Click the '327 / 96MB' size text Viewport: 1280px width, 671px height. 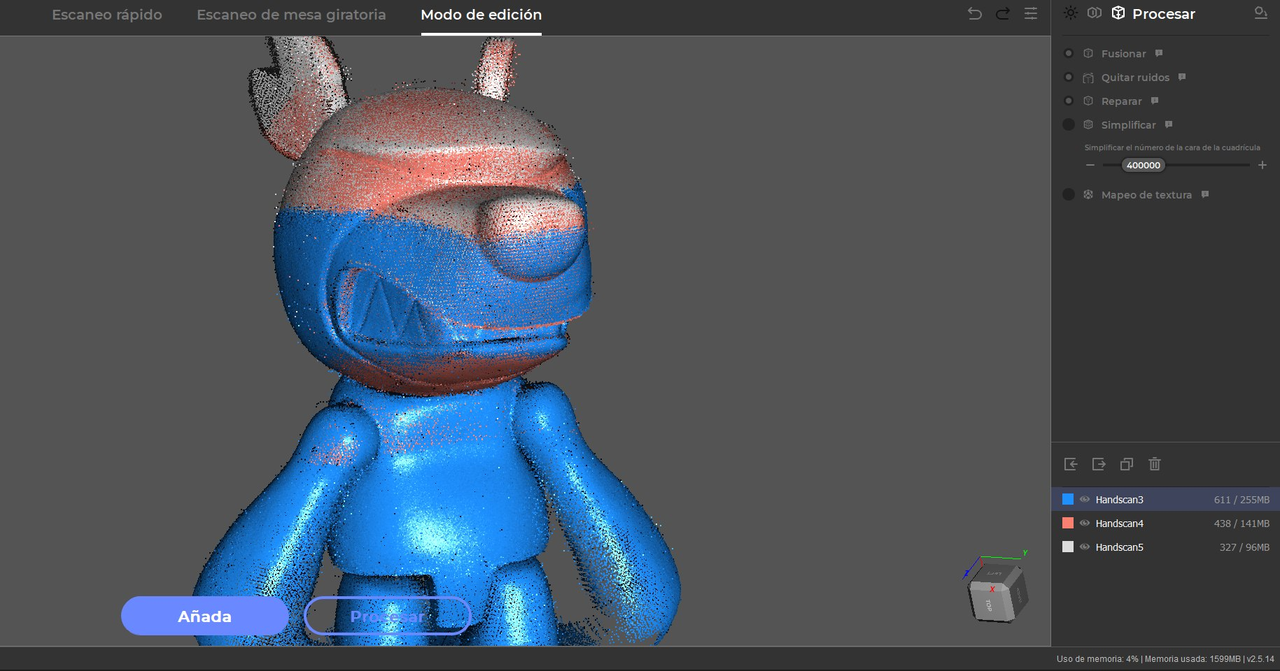1245,547
